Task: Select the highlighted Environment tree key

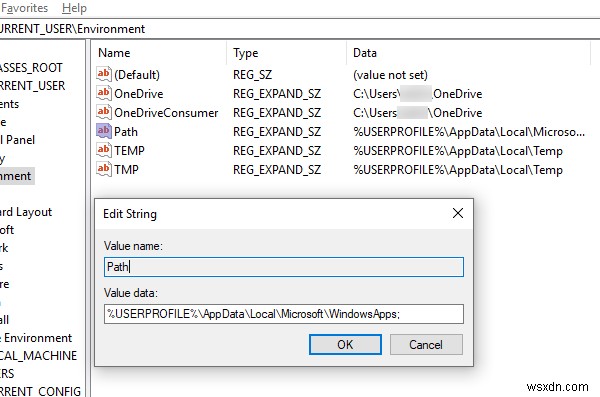Action: tap(16, 176)
